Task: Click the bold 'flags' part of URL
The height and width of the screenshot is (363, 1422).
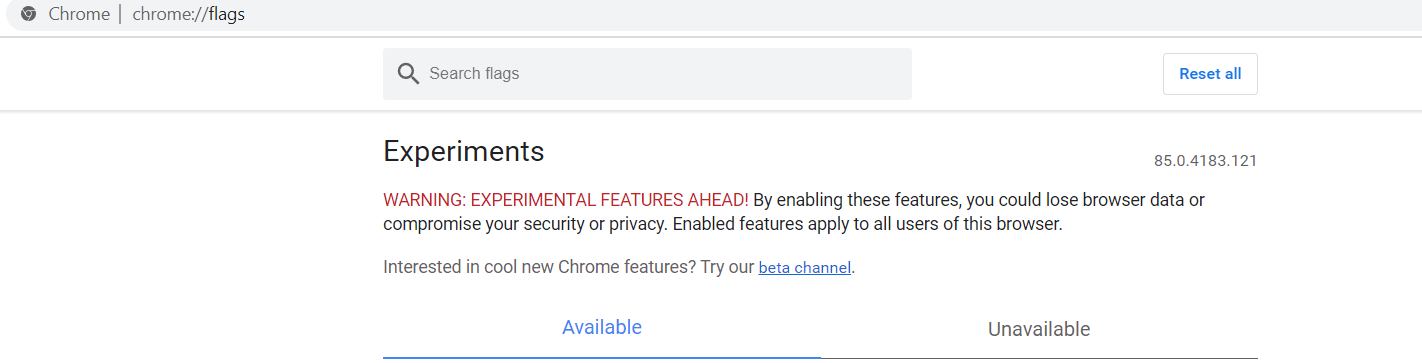Action: (x=227, y=14)
